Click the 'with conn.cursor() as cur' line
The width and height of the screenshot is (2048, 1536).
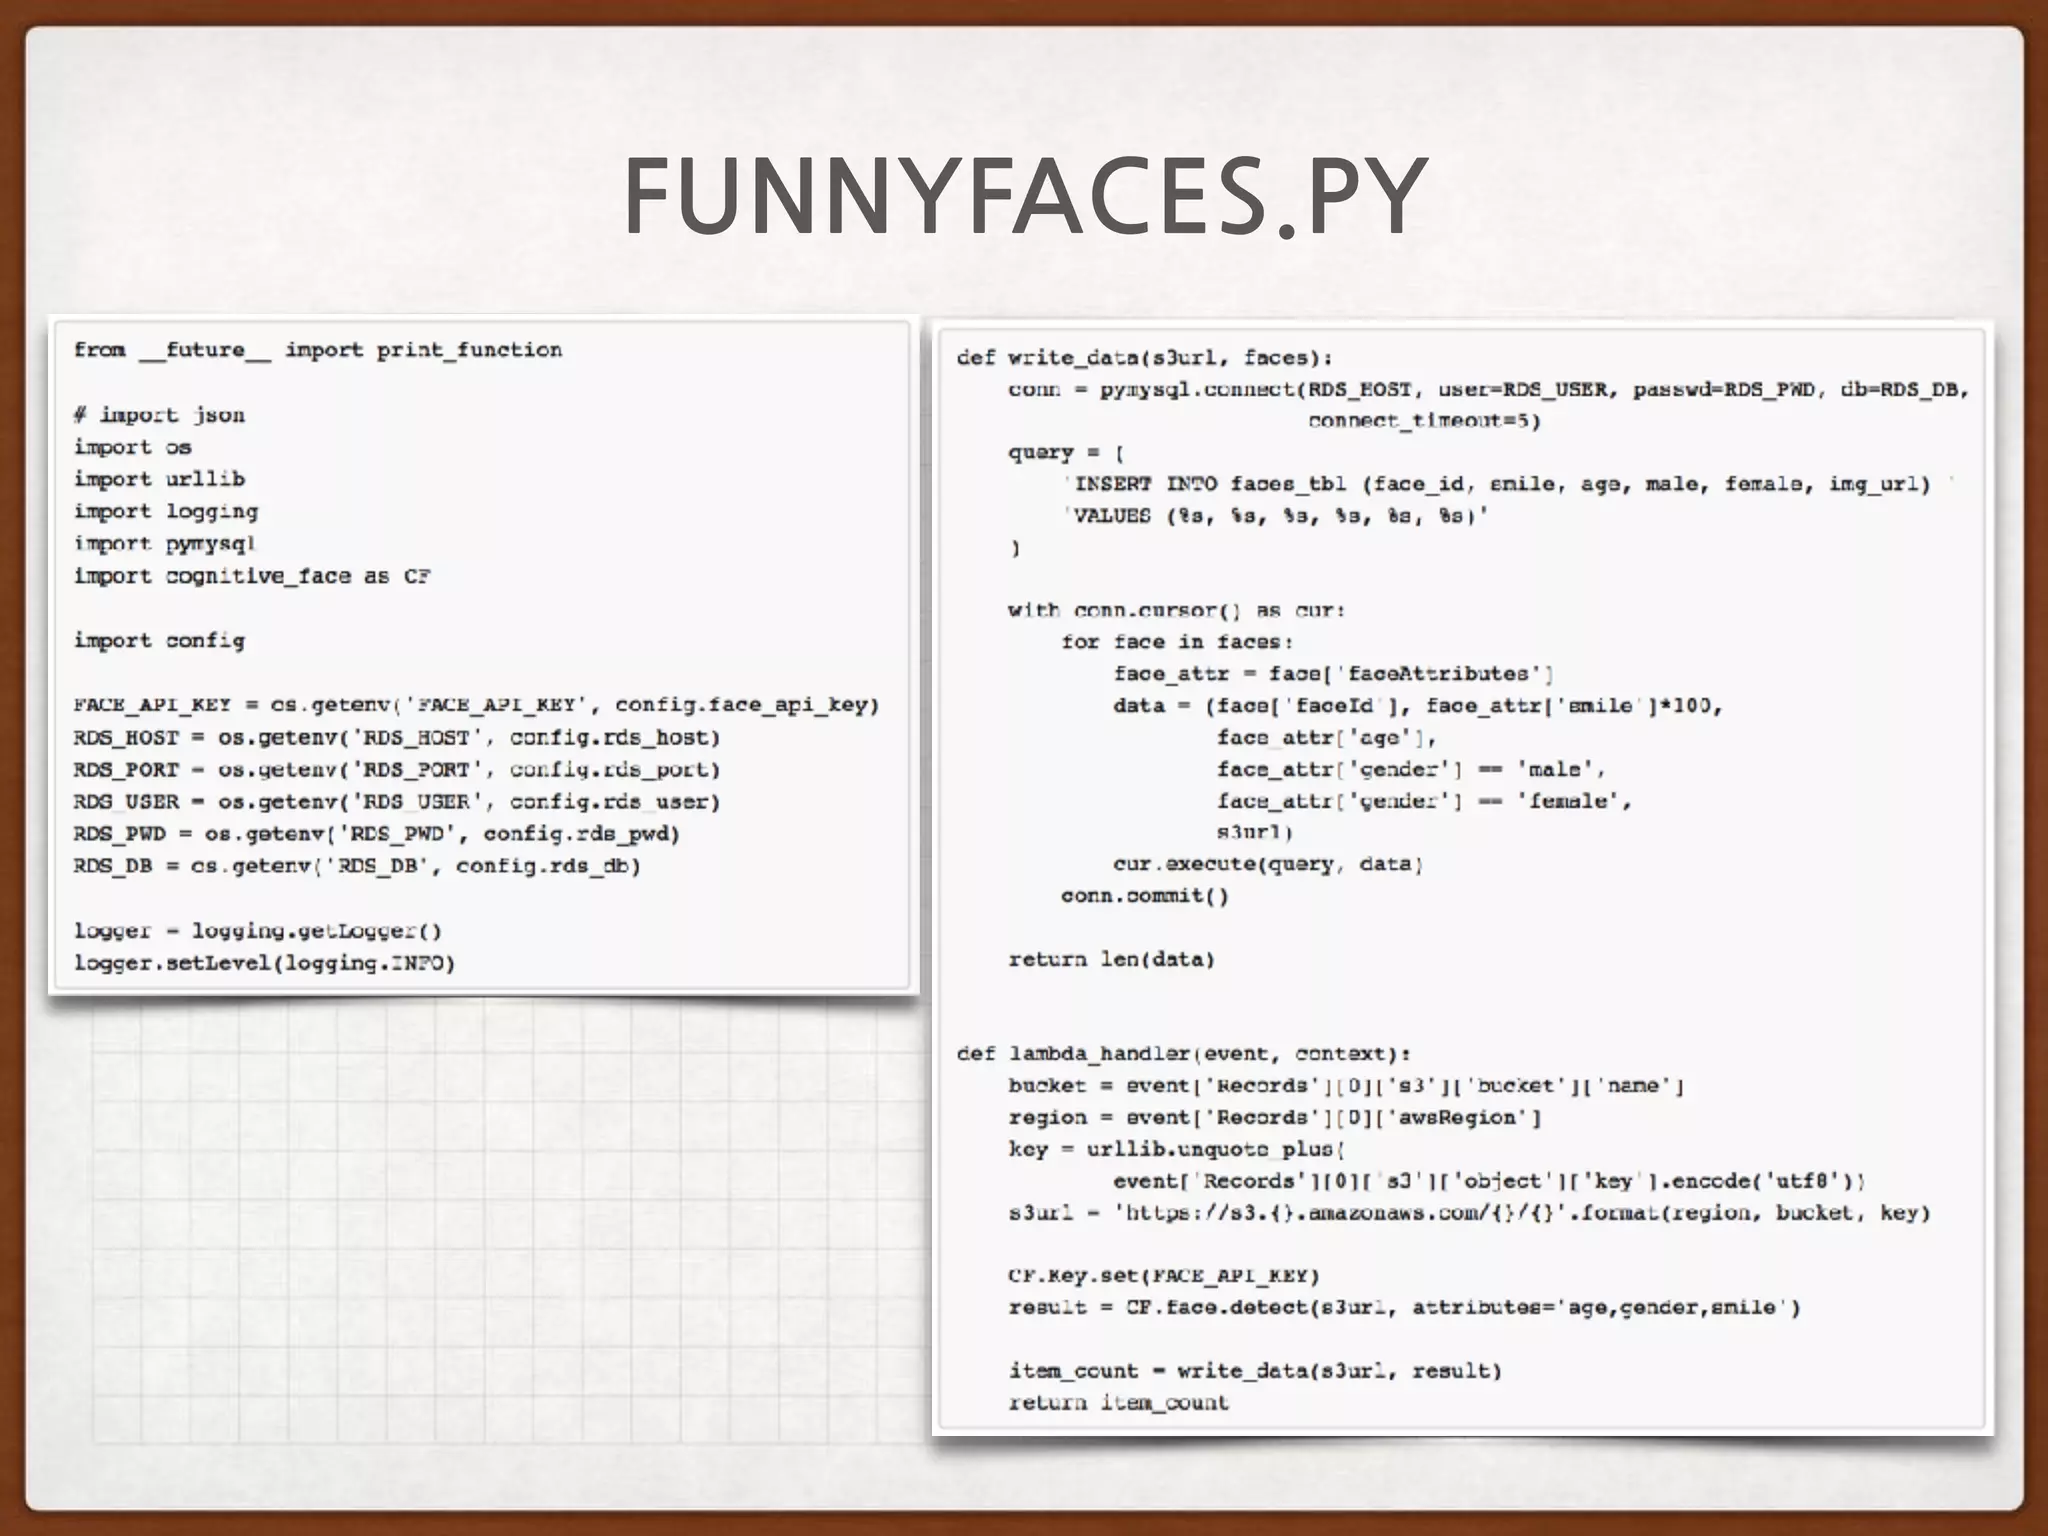pos(1176,610)
